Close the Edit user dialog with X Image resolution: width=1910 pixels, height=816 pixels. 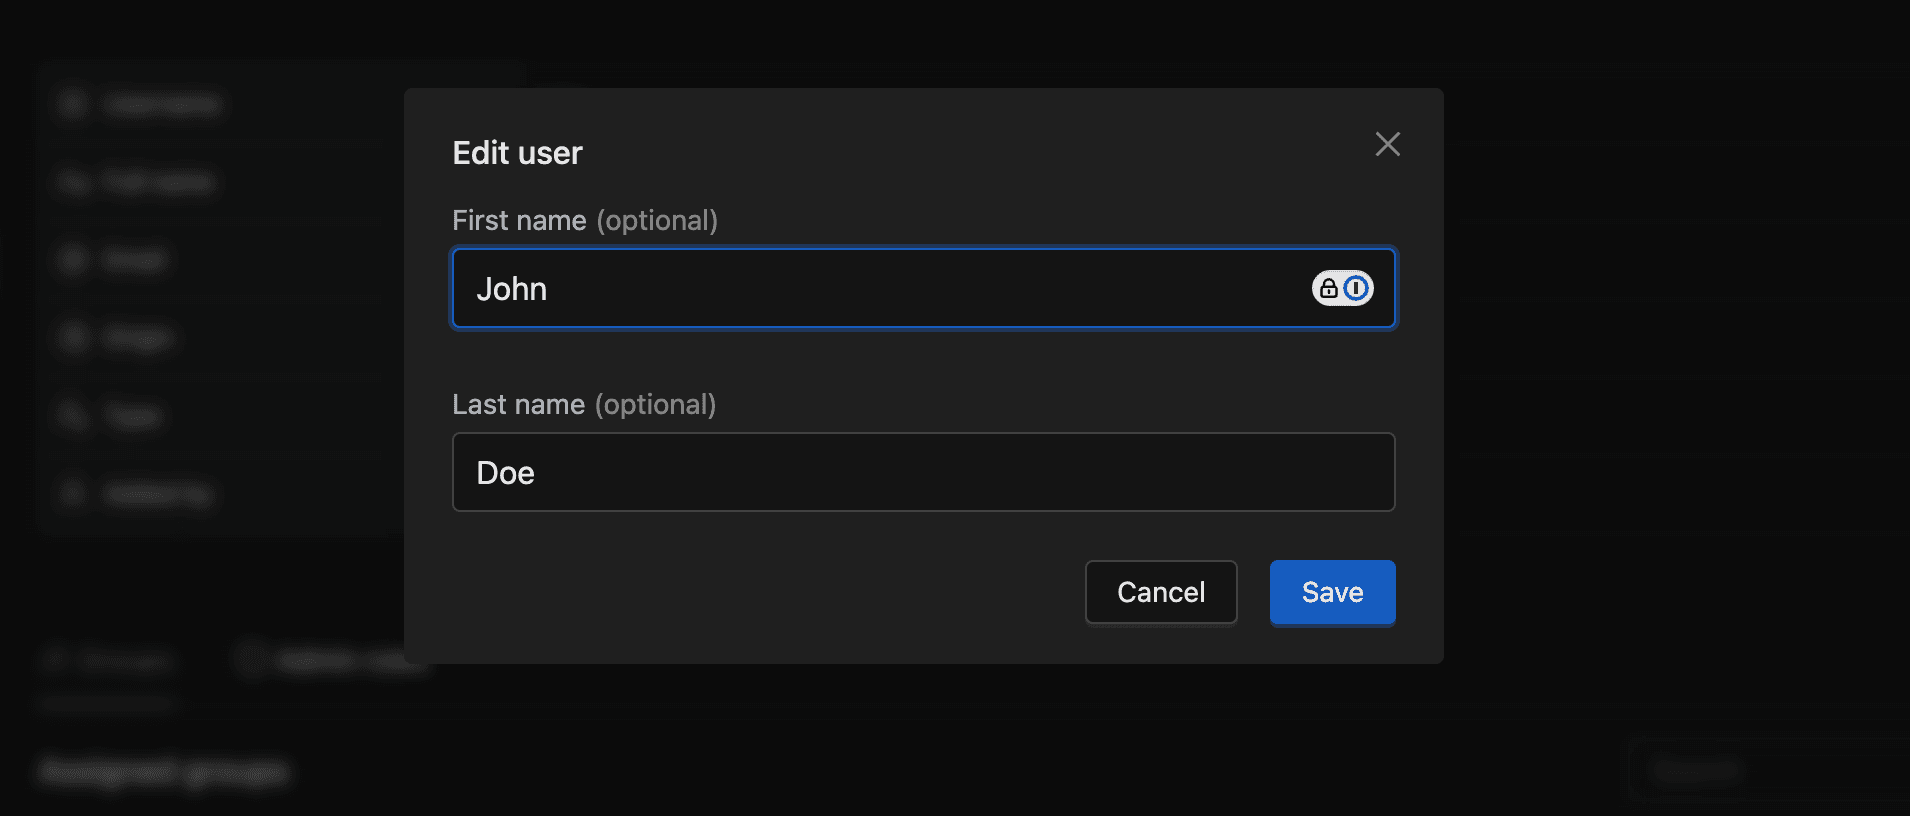(1387, 144)
